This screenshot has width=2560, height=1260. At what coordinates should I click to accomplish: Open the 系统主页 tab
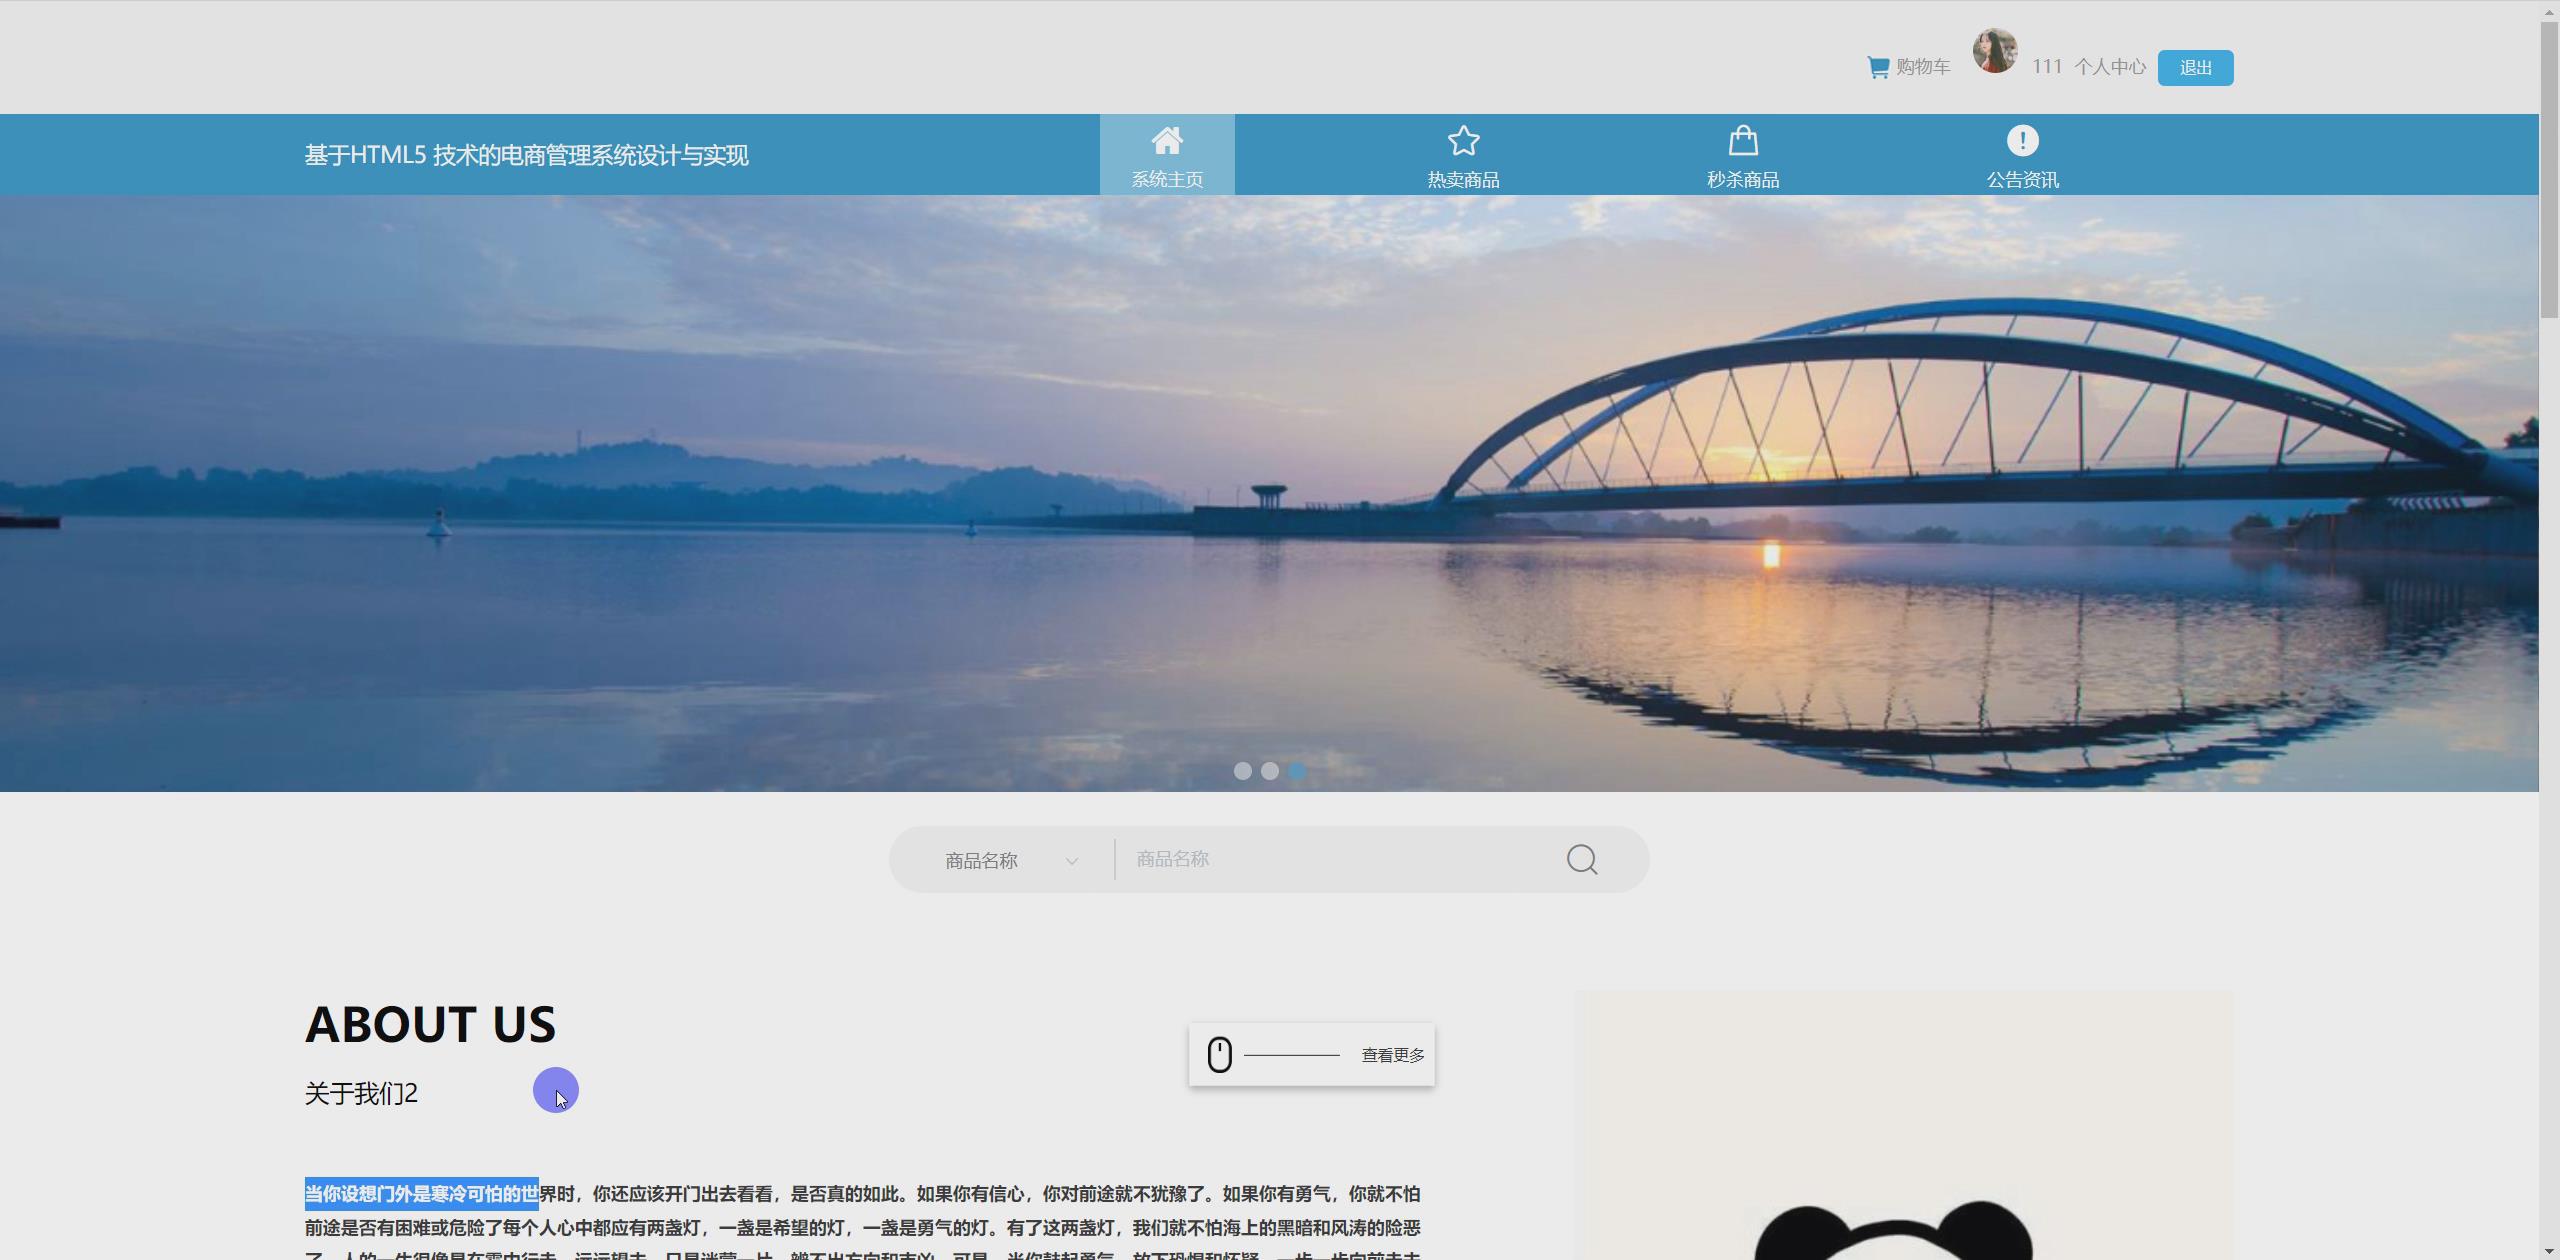pos(1167,155)
